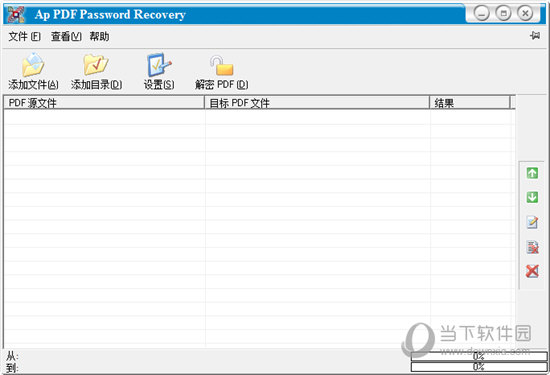Click the 到: status label
550x375 pixels.
point(12,368)
